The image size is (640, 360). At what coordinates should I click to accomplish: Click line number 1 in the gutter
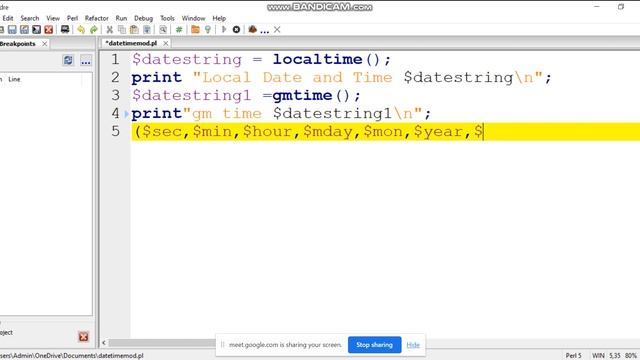115,59
